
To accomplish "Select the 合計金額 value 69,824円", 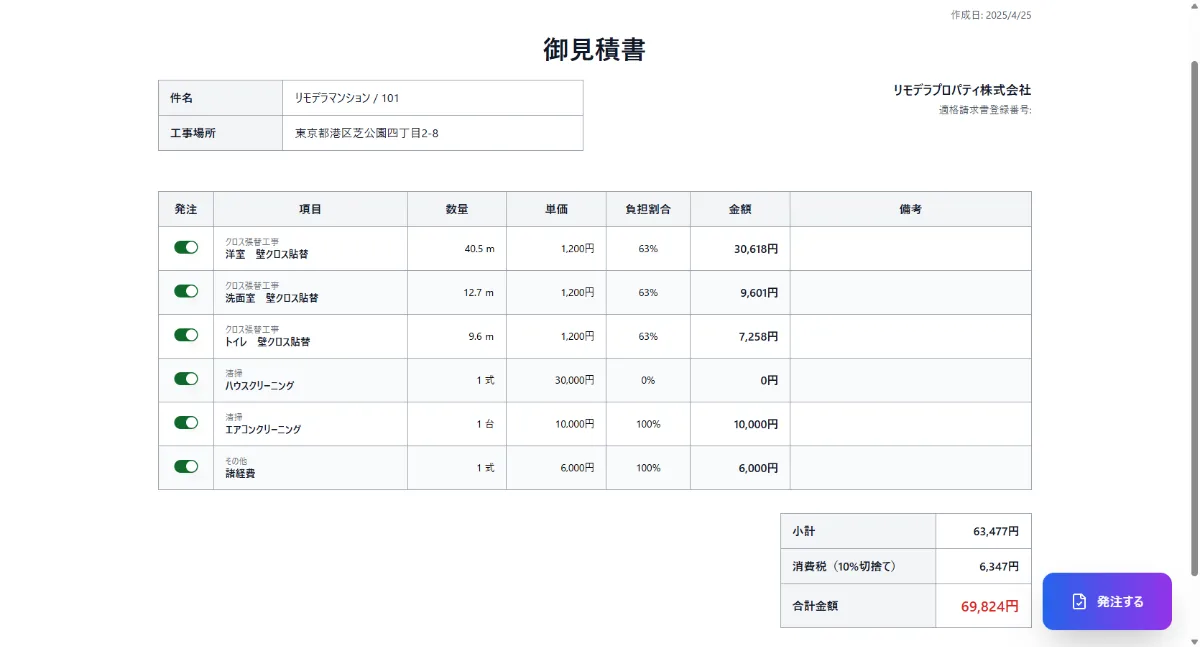I will [990, 606].
